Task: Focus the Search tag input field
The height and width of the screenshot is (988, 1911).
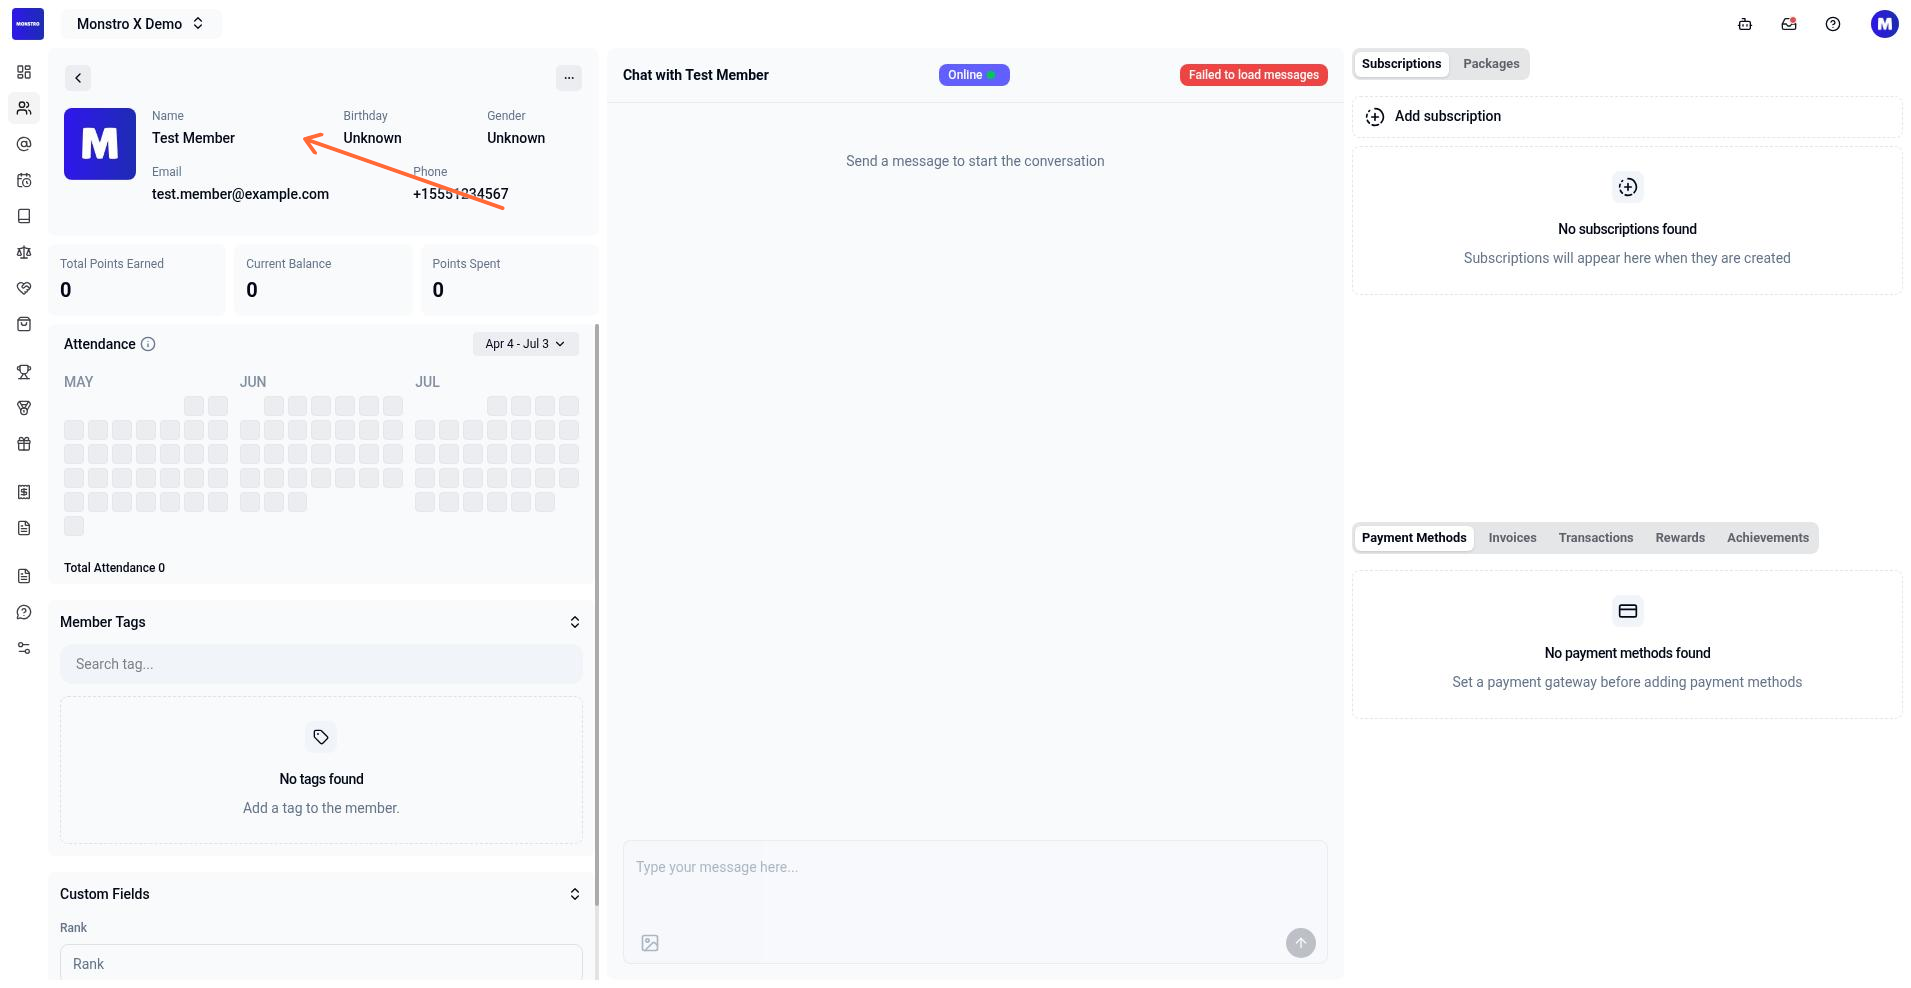Action: pos(321,664)
